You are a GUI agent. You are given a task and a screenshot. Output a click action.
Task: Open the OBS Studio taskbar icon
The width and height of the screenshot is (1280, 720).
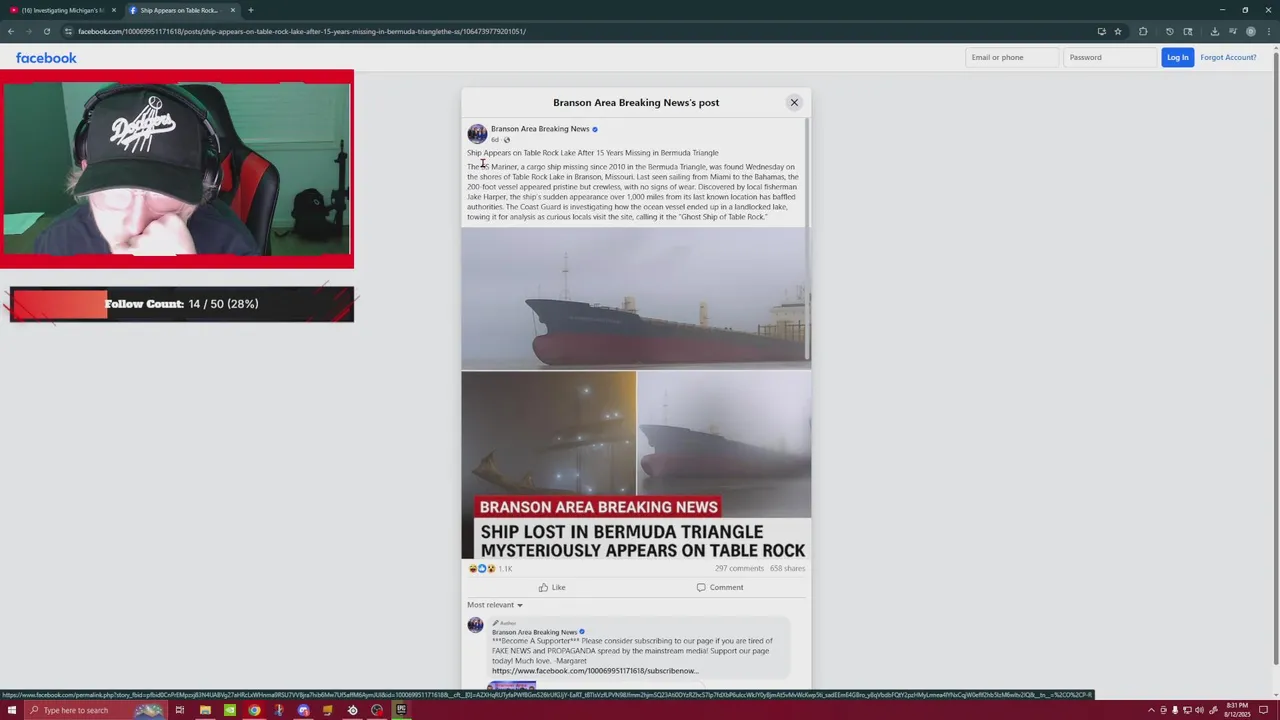click(x=377, y=710)
